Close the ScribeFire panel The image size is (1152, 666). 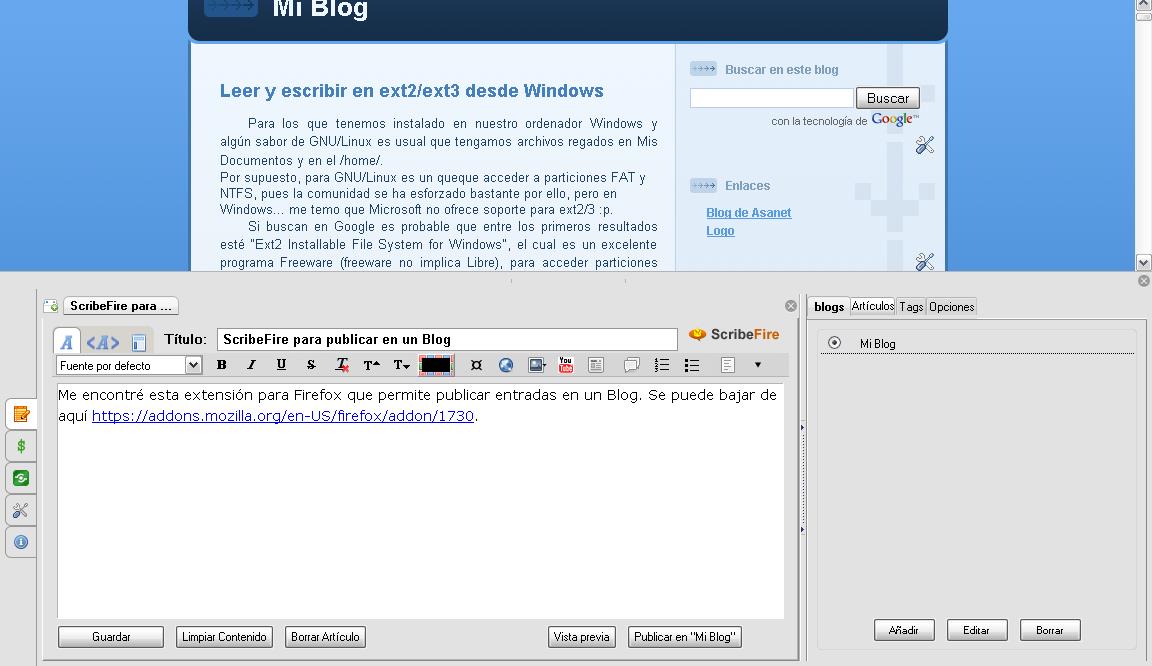click(1144, 280)
